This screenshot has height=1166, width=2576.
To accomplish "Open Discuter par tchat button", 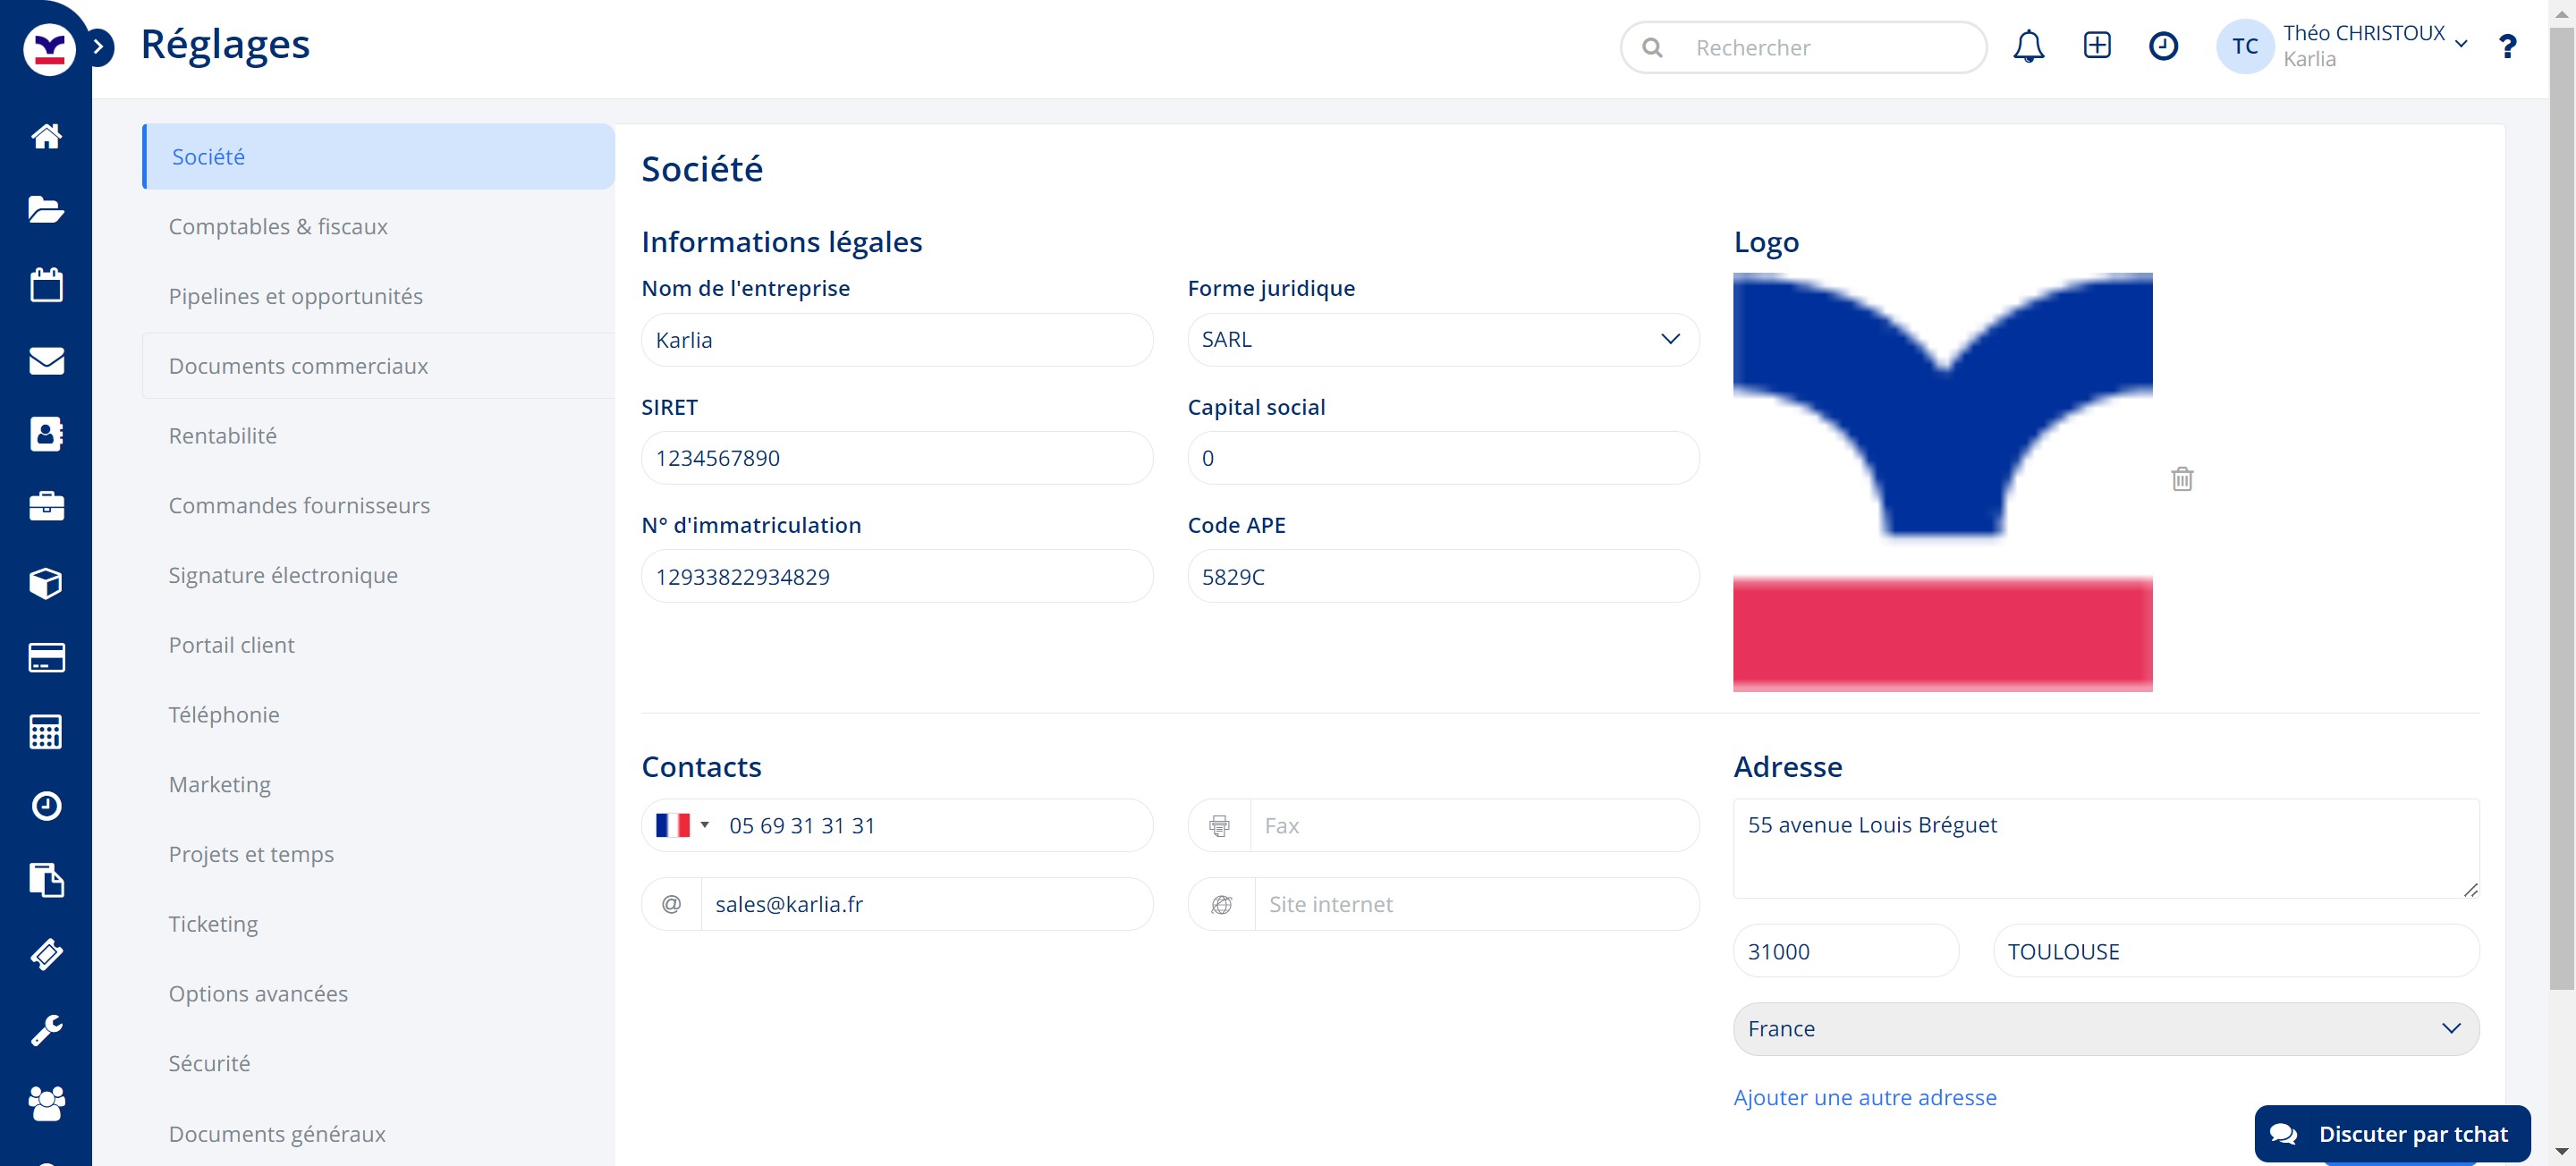I will 2391,1134.
